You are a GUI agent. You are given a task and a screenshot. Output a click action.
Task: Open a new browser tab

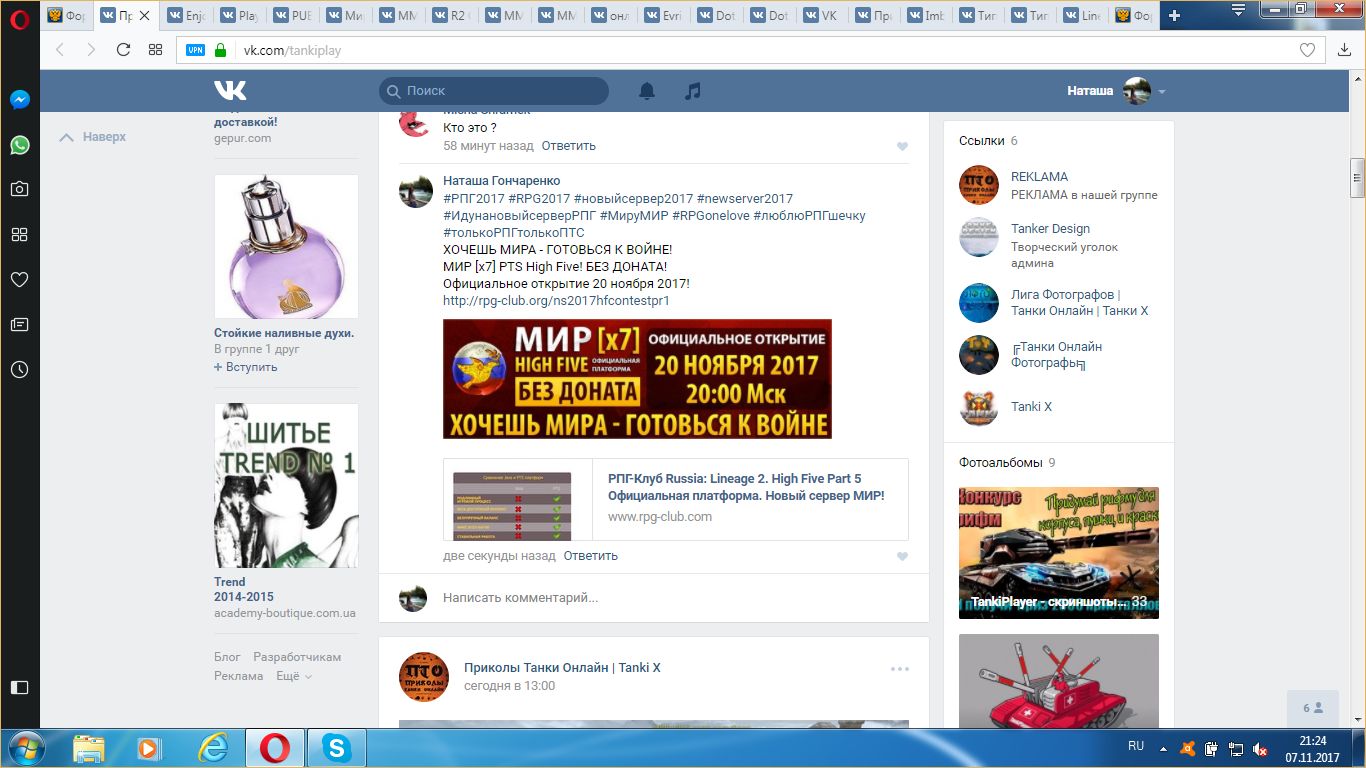(x=1174, y=15)
